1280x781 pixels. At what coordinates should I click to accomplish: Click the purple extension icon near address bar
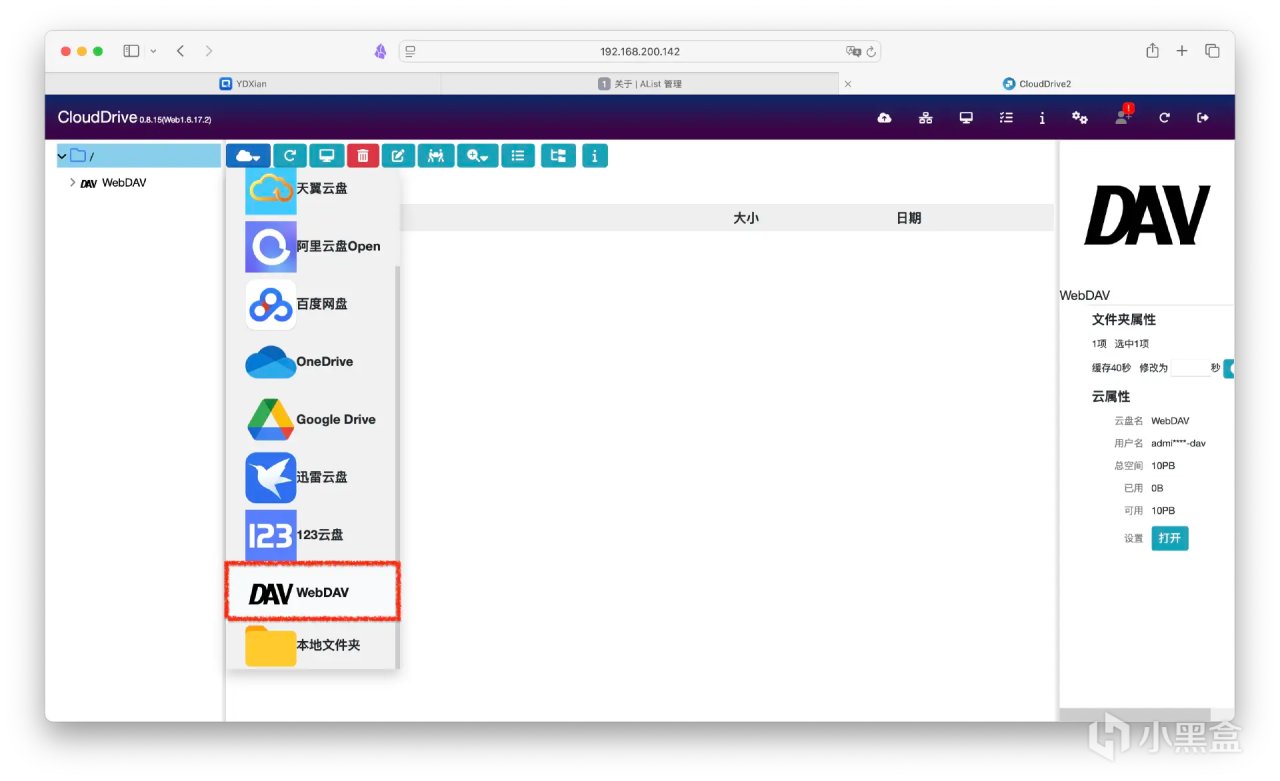[380, 51]
